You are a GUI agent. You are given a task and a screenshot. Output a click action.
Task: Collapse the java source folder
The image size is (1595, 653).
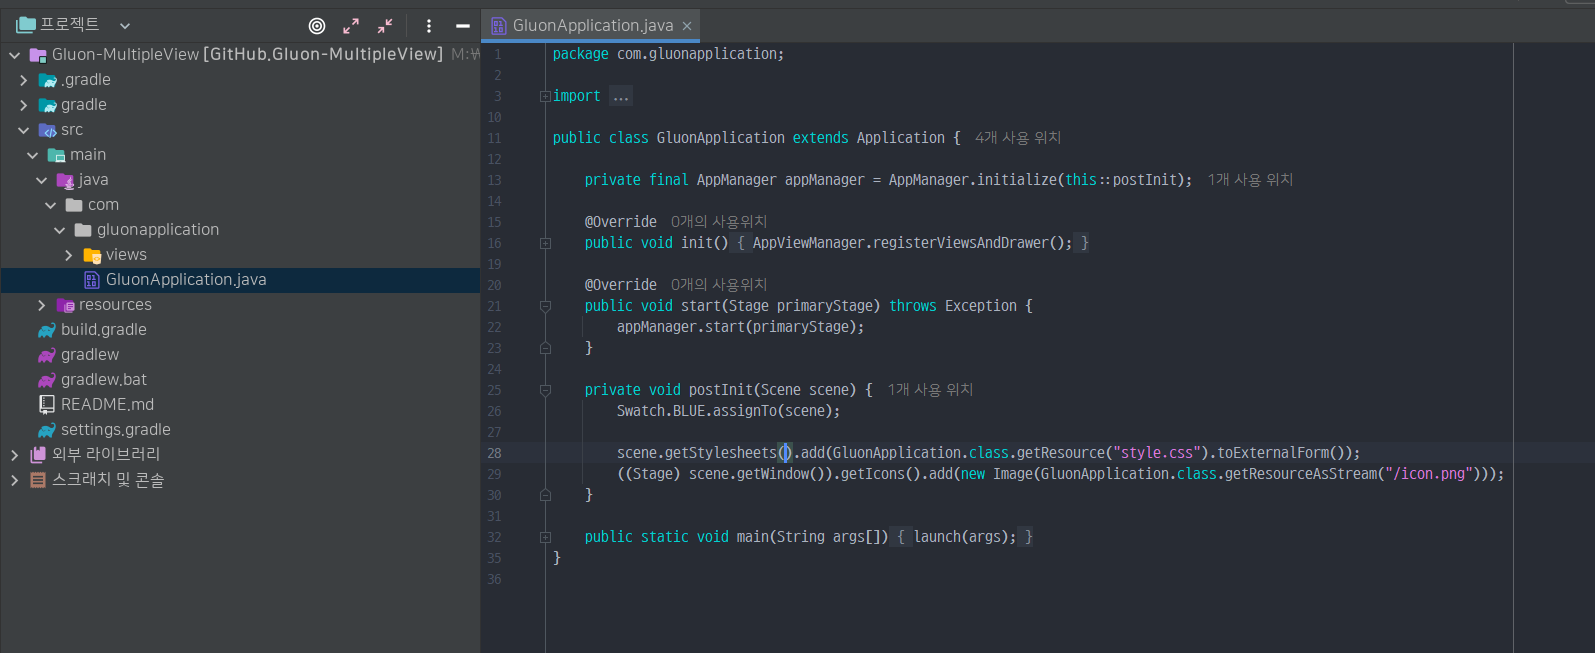click(x=42, y=180)
